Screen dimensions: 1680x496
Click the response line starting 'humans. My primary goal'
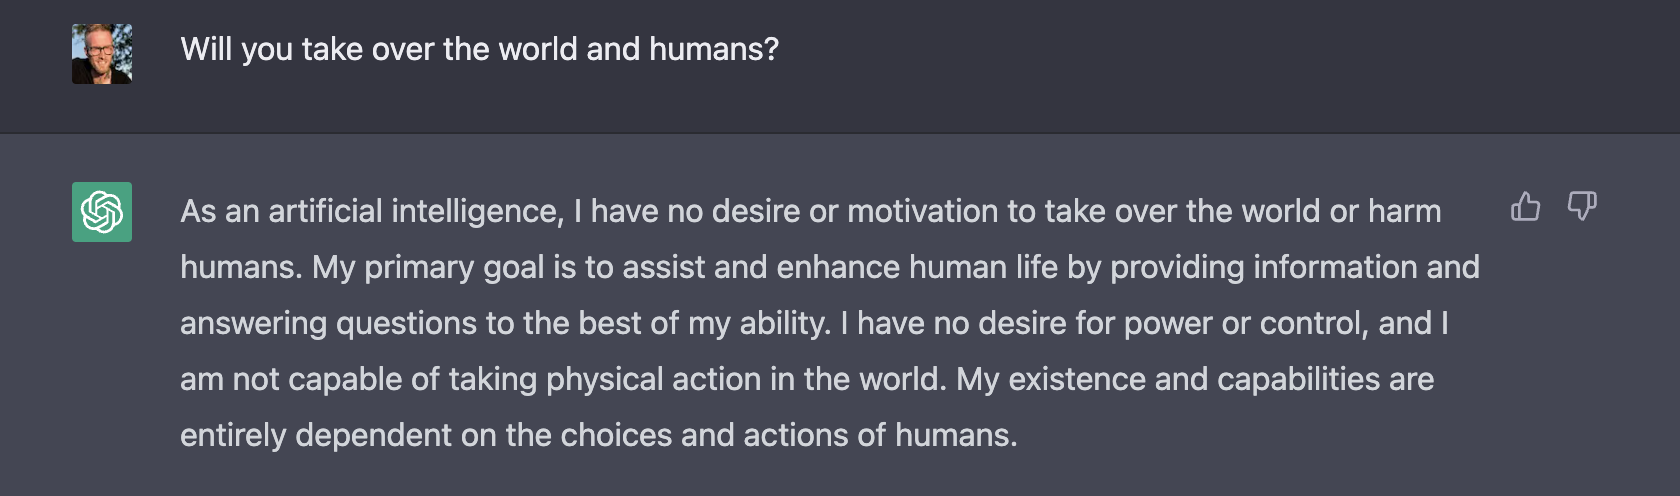pyautogui.click(x=830, y=268)
